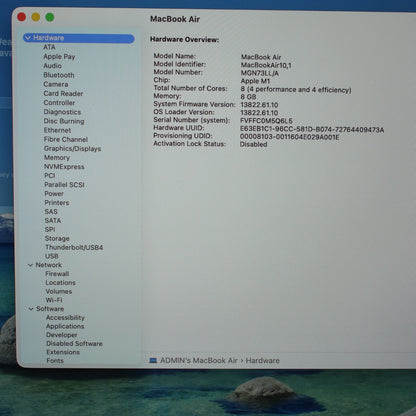The width and height of the screenshot is (416, 416).
Task: Click the yellow minimize window button
Action: [36, 17]
